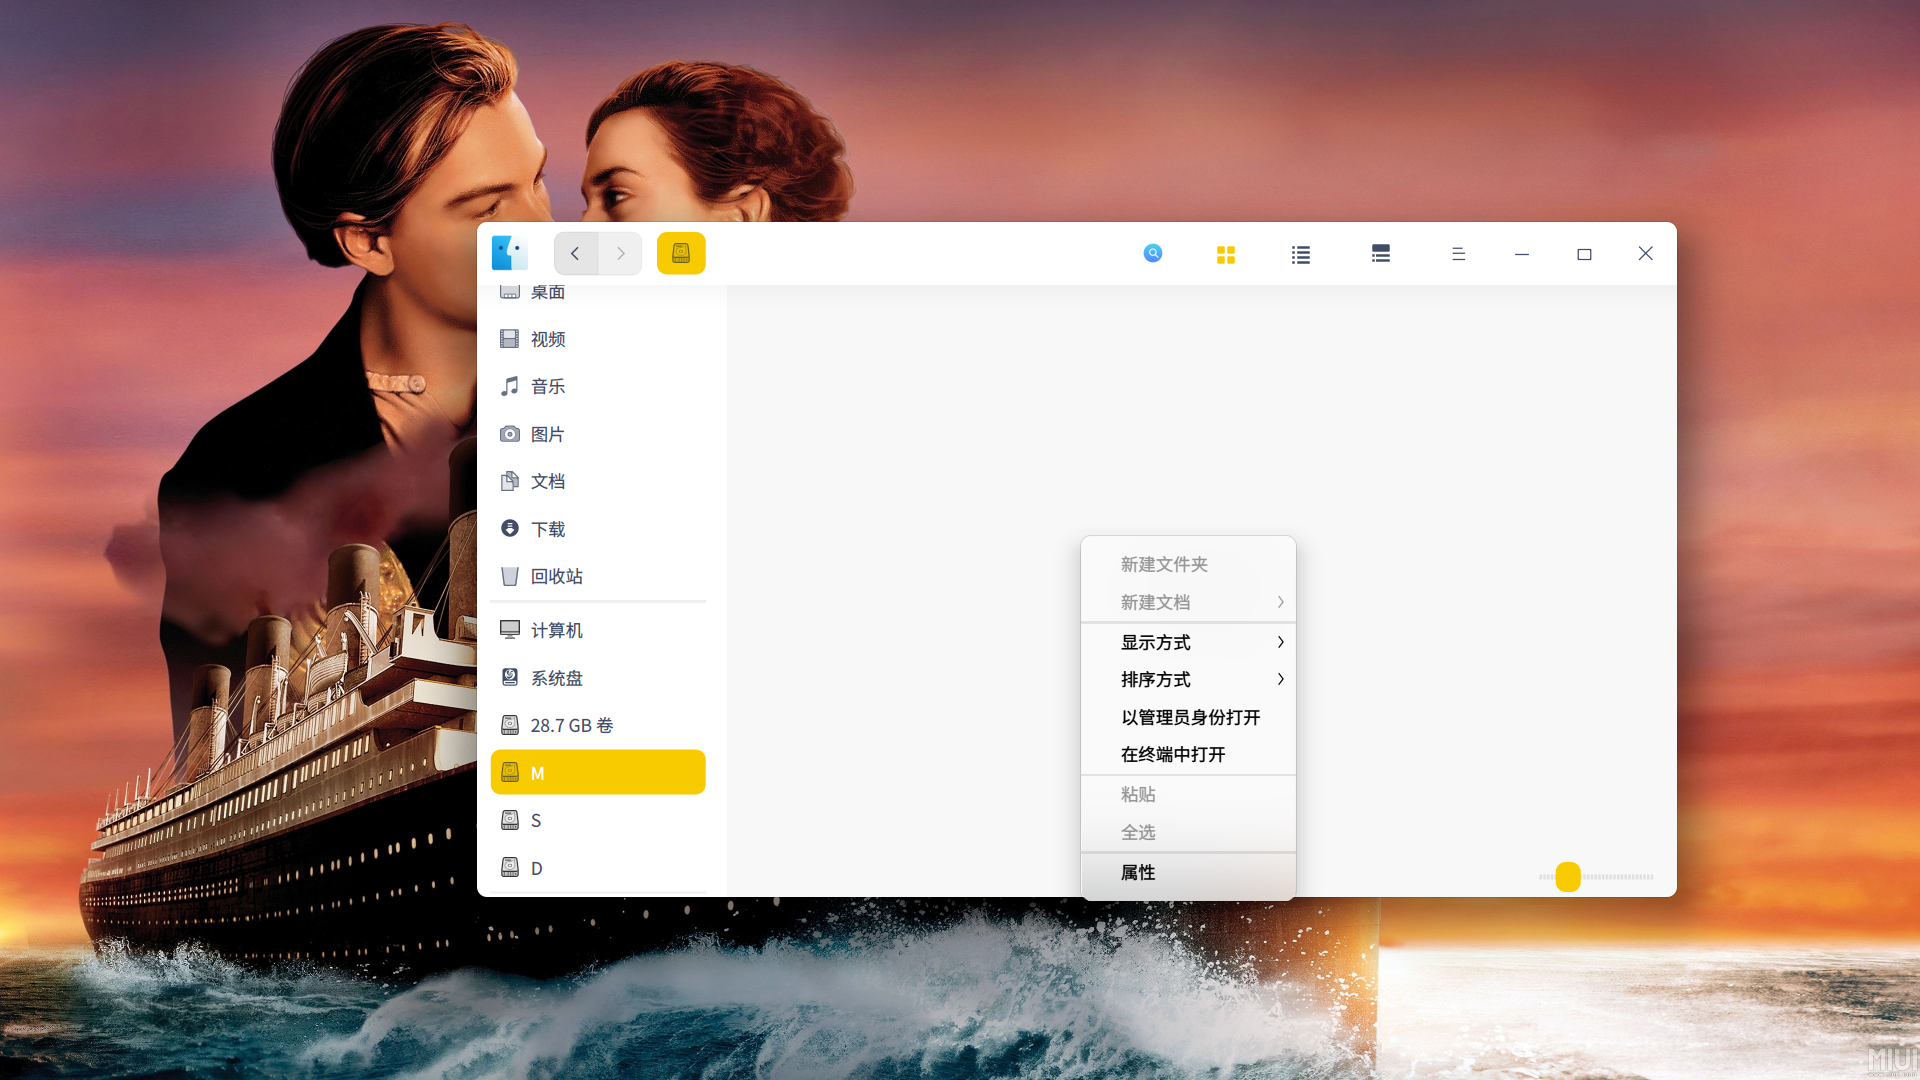
Task: Toggle the detail panel view button
Action: click(x=1381, y=254)
